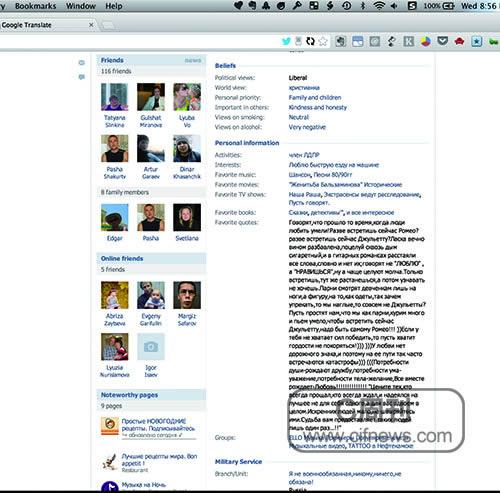Close the Google Translate tab

pos(91,25)
